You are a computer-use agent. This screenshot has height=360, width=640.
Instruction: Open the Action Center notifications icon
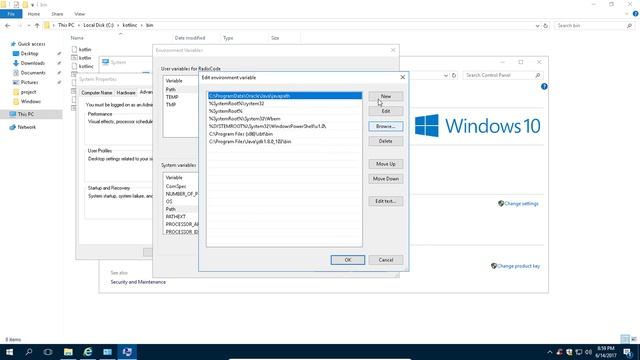click(x=628, y=352)
